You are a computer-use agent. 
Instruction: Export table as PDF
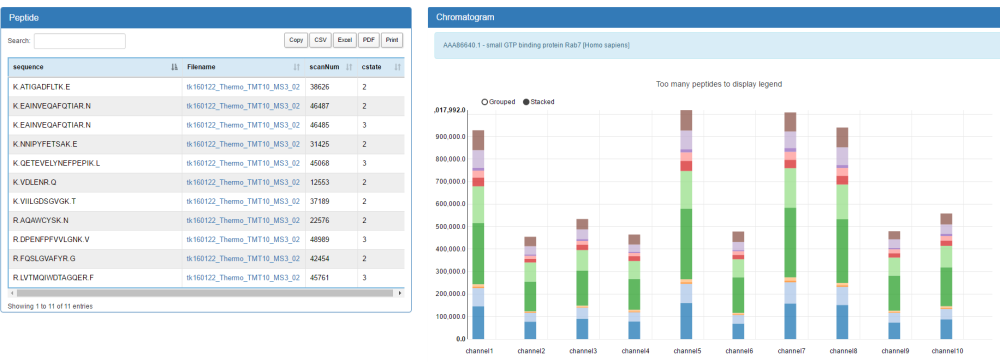point(369,40)
